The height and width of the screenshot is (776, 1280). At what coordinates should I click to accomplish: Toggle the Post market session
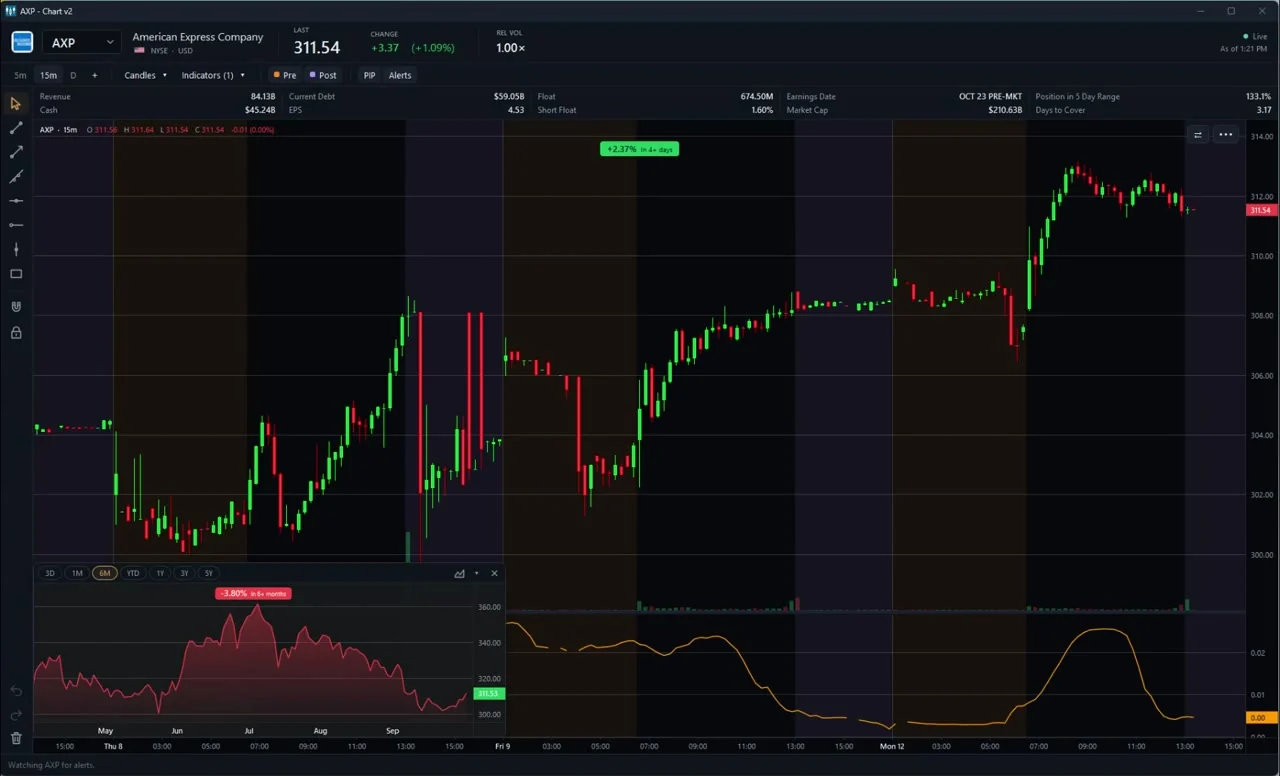323,75
